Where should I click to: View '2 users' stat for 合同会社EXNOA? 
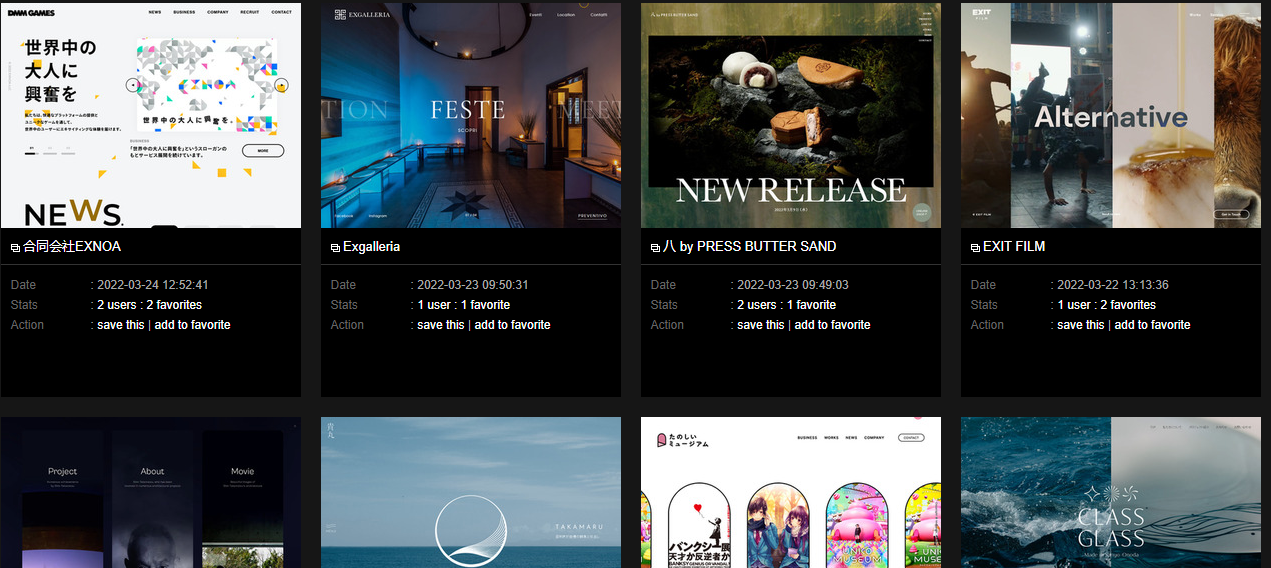tap(117, 305)
